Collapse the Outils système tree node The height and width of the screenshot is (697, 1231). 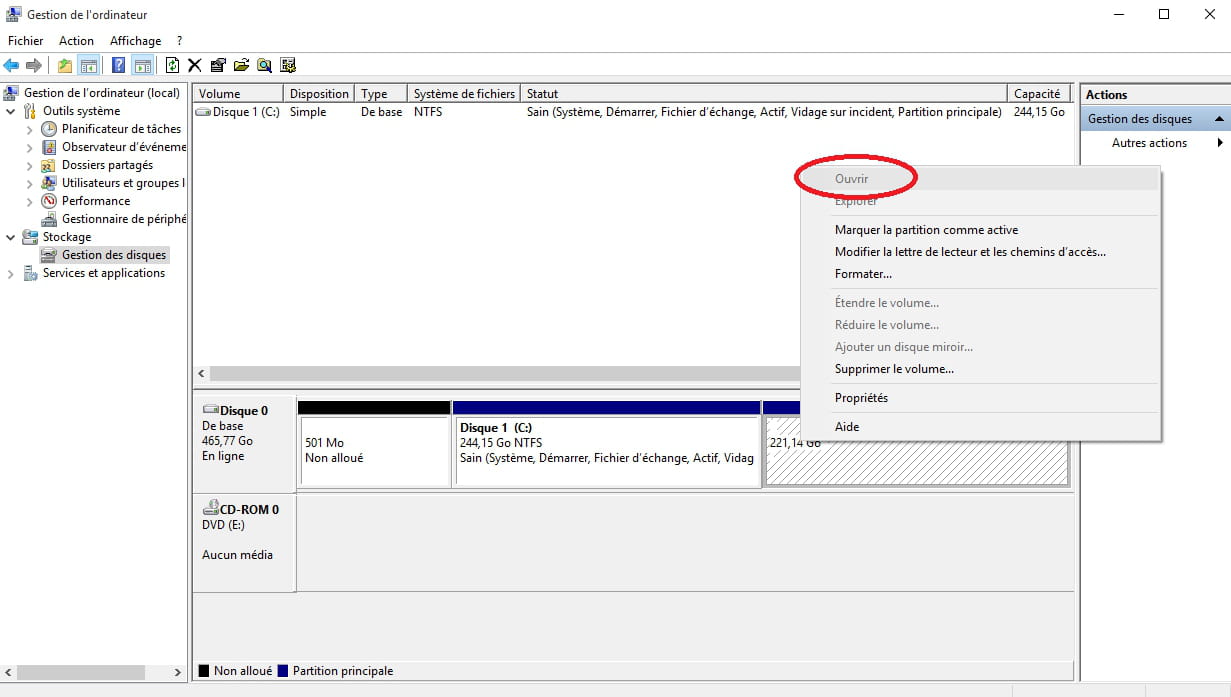(11, 111)
